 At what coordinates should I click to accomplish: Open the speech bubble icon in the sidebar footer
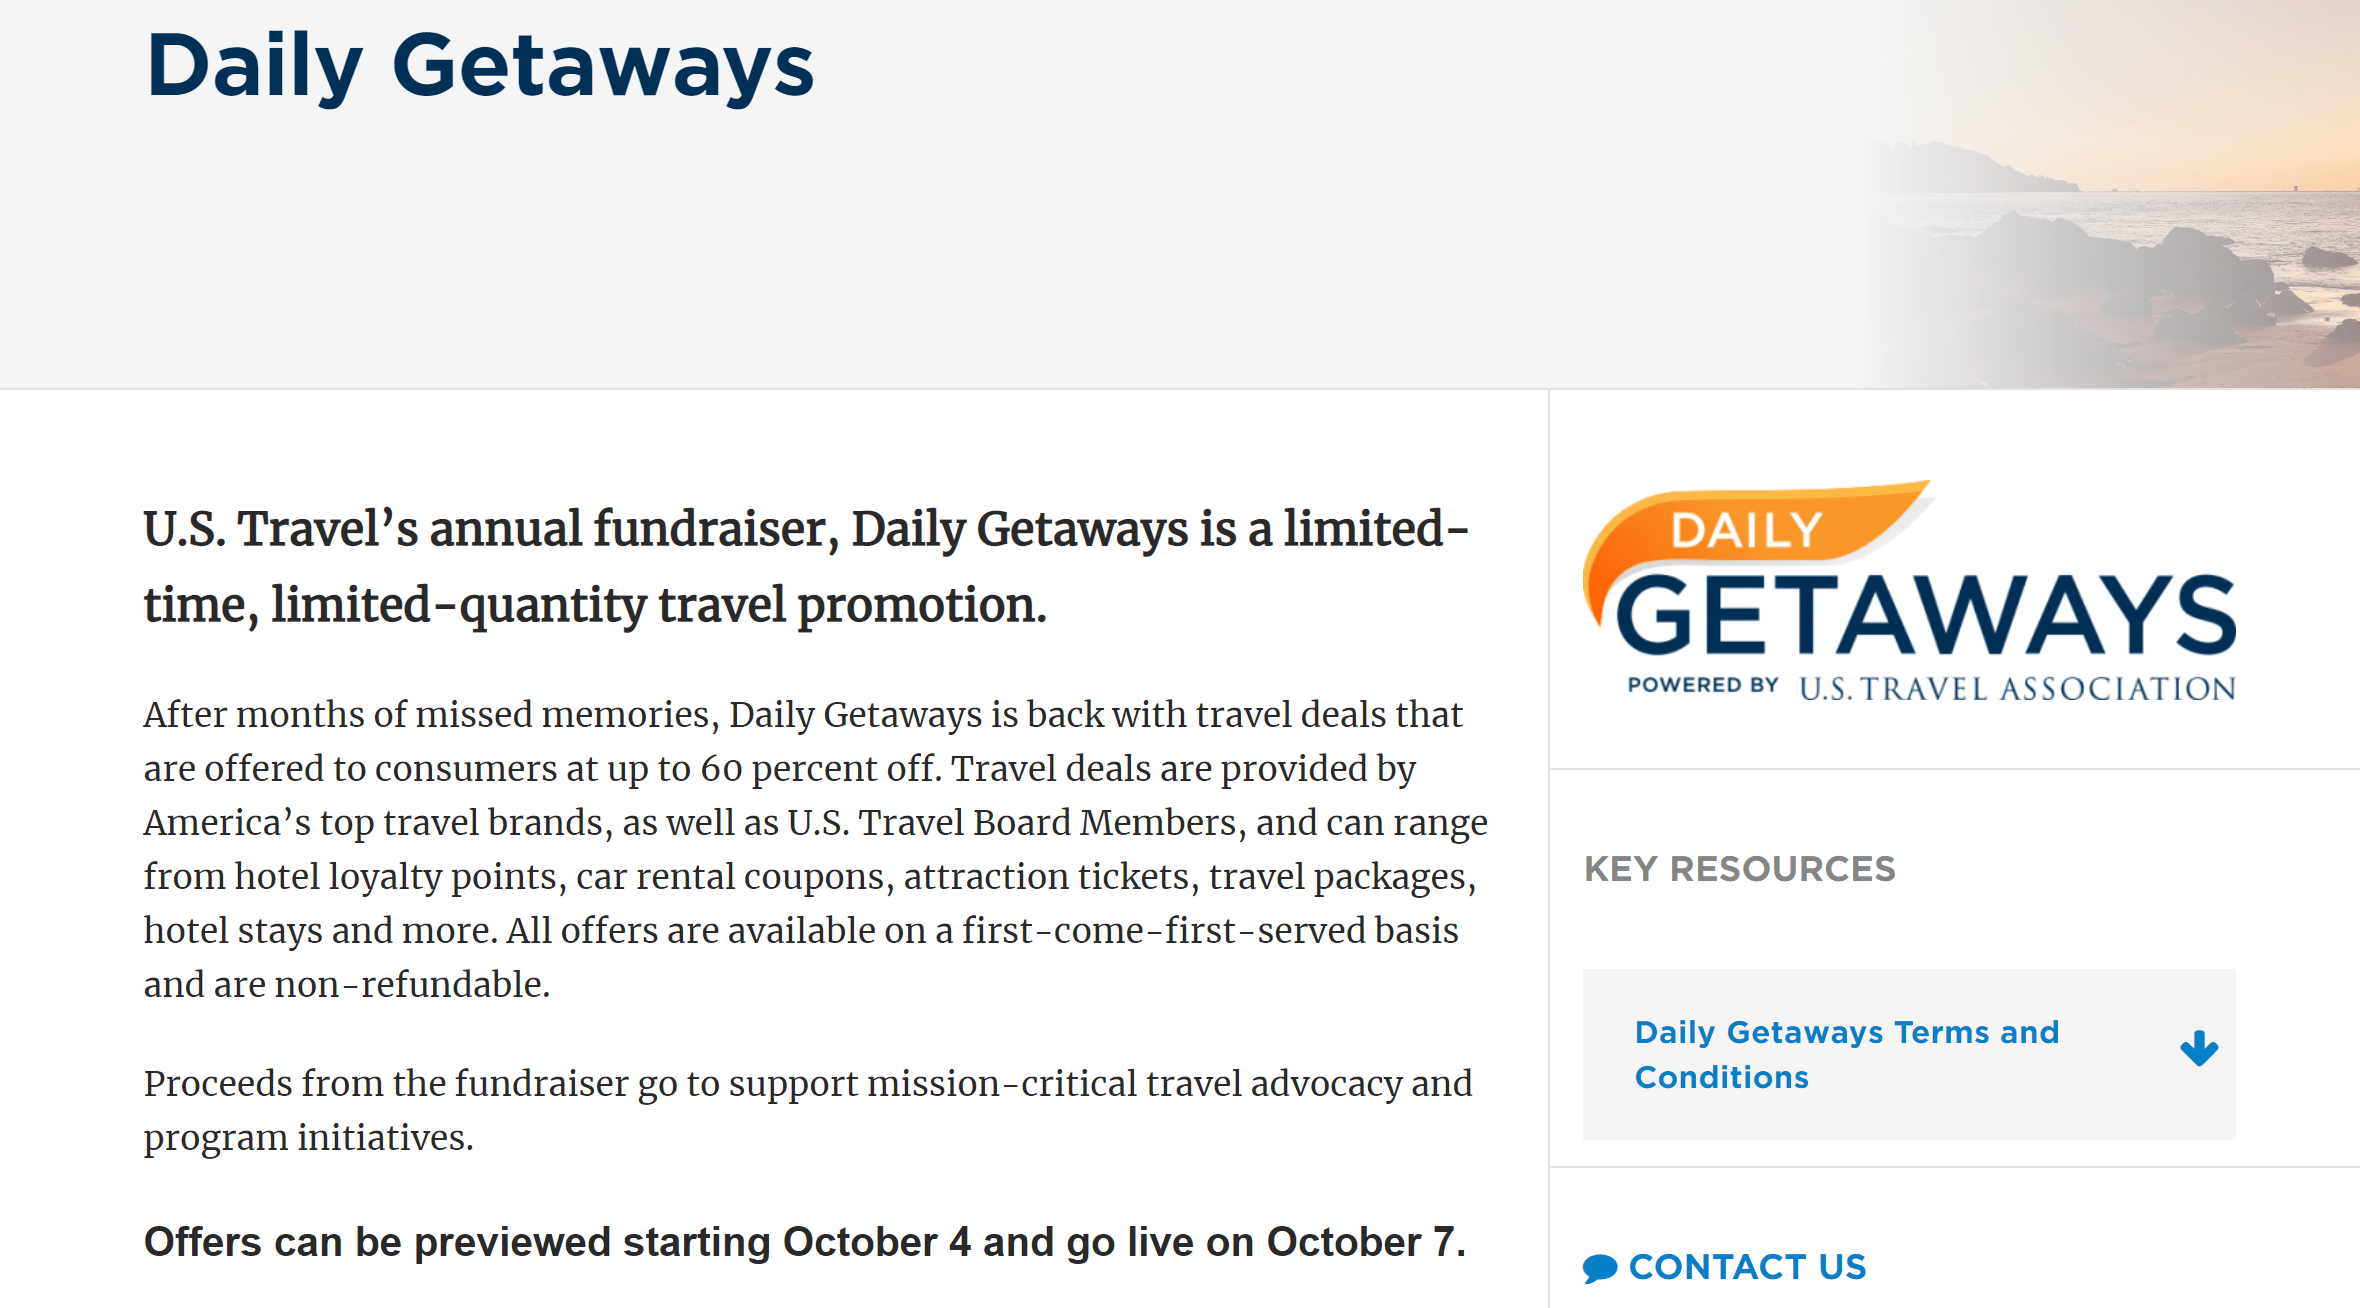pyautogui.click(x=1602, y=1266)
